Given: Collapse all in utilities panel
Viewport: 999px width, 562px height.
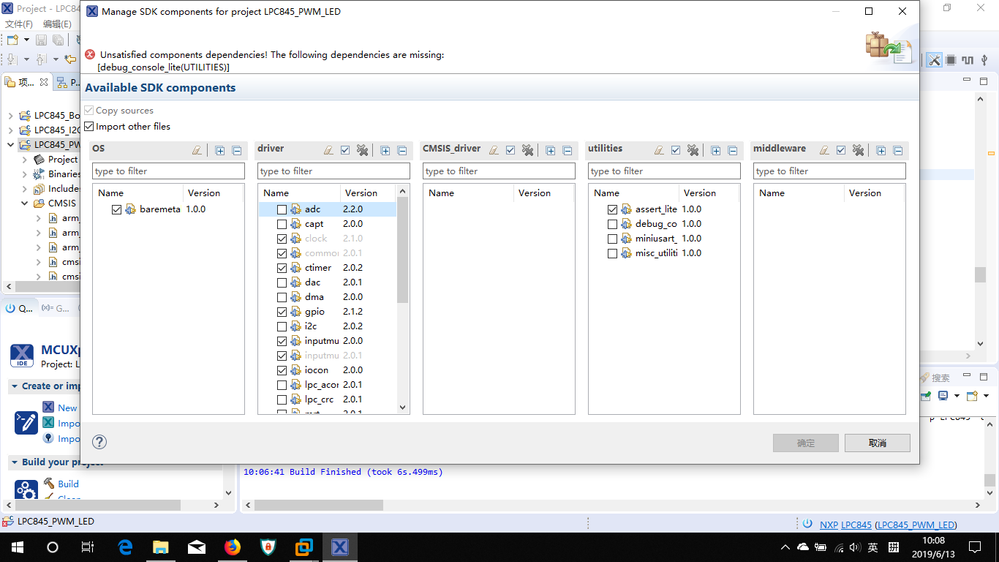Looking at the screenshot, I should [733, 150].
